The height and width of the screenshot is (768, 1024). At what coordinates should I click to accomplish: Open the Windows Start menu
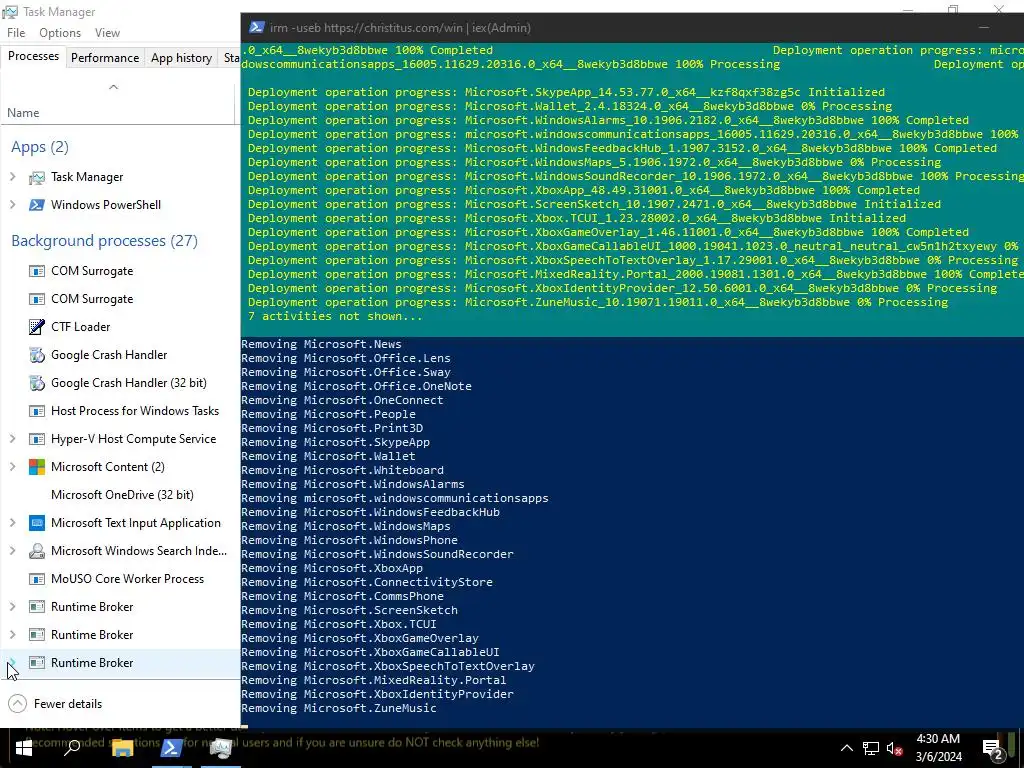(x=24, y=748)
